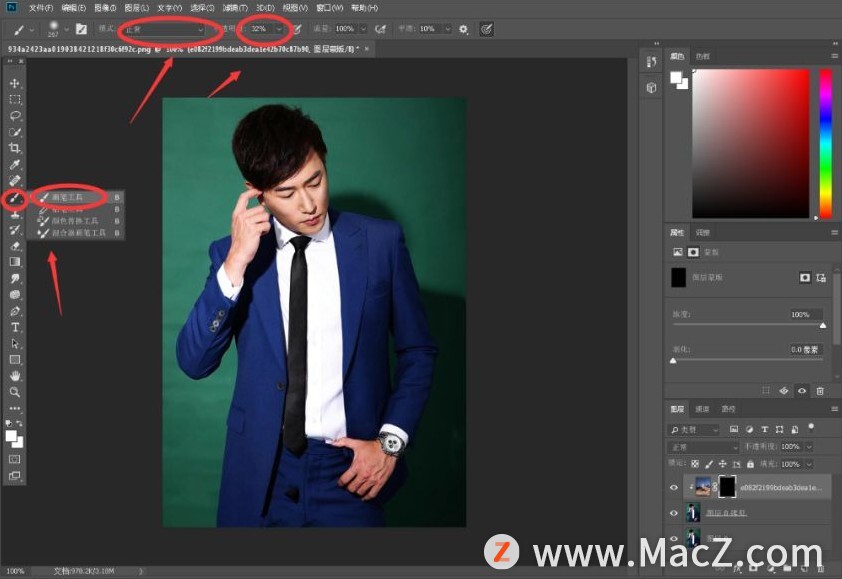842x579 pixels.
Task: Select the Crop tool
Action: (x=14, y=148)
